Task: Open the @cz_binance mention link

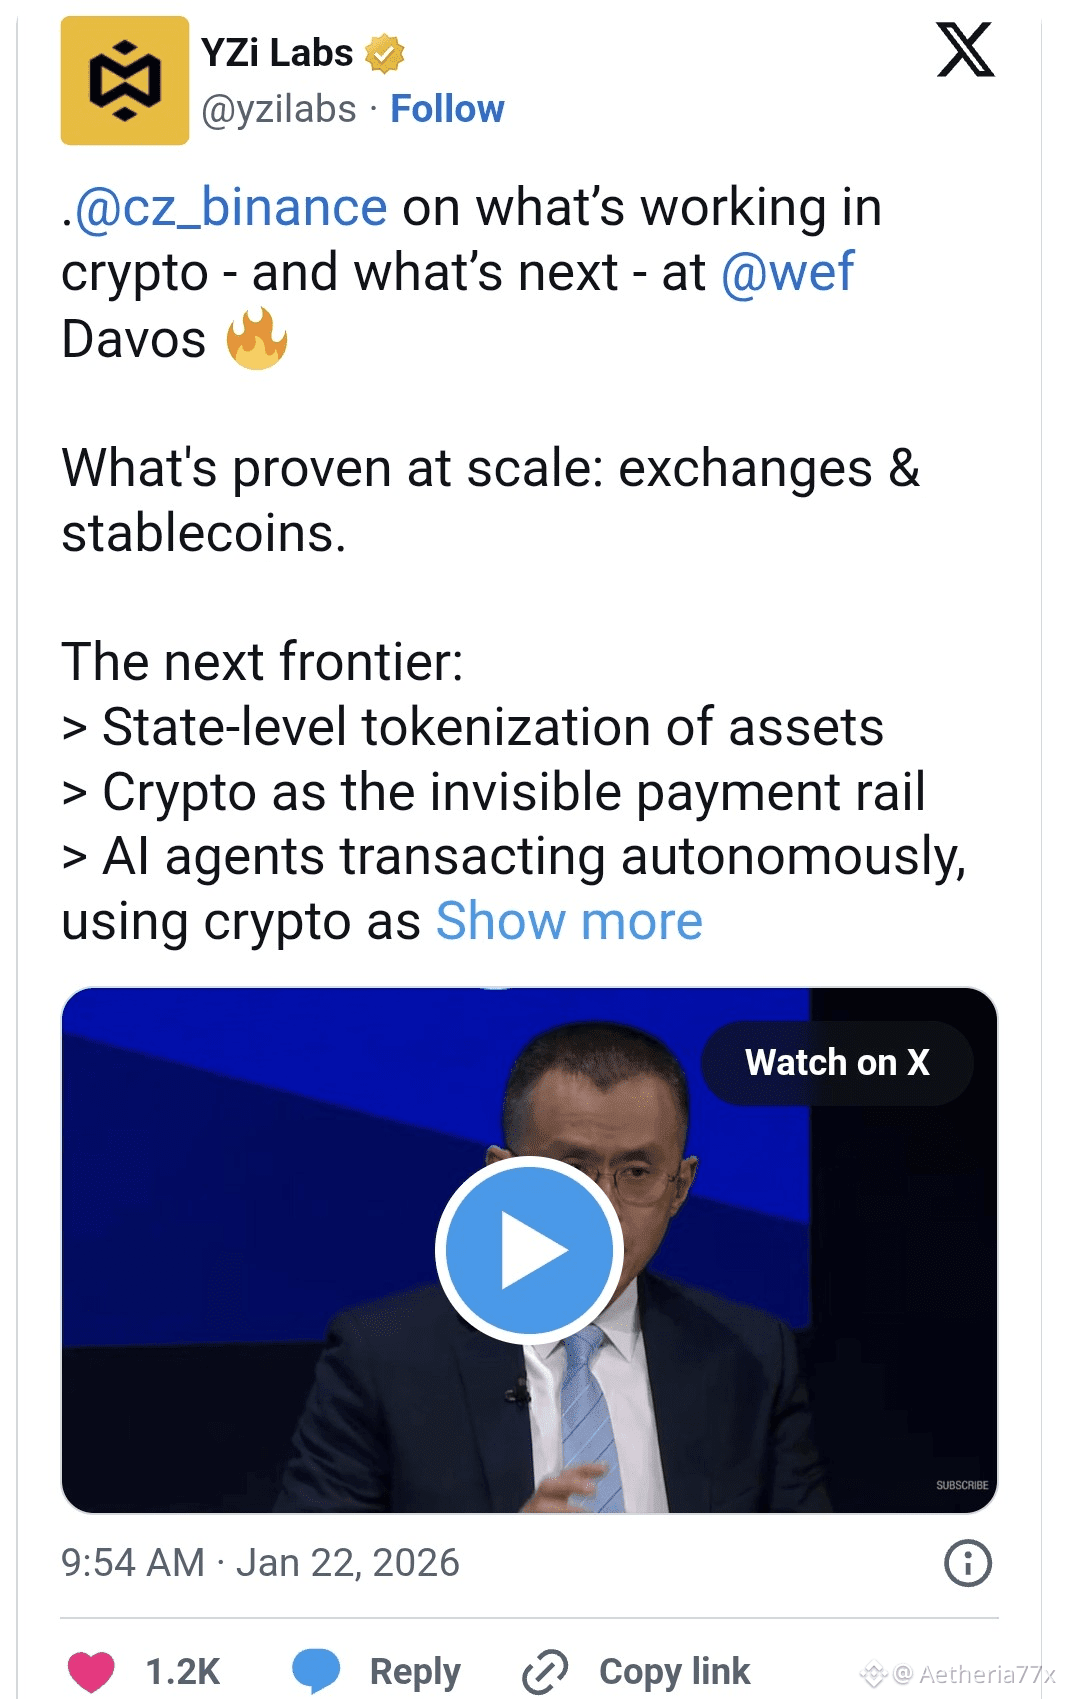Action: pos(231,208)
